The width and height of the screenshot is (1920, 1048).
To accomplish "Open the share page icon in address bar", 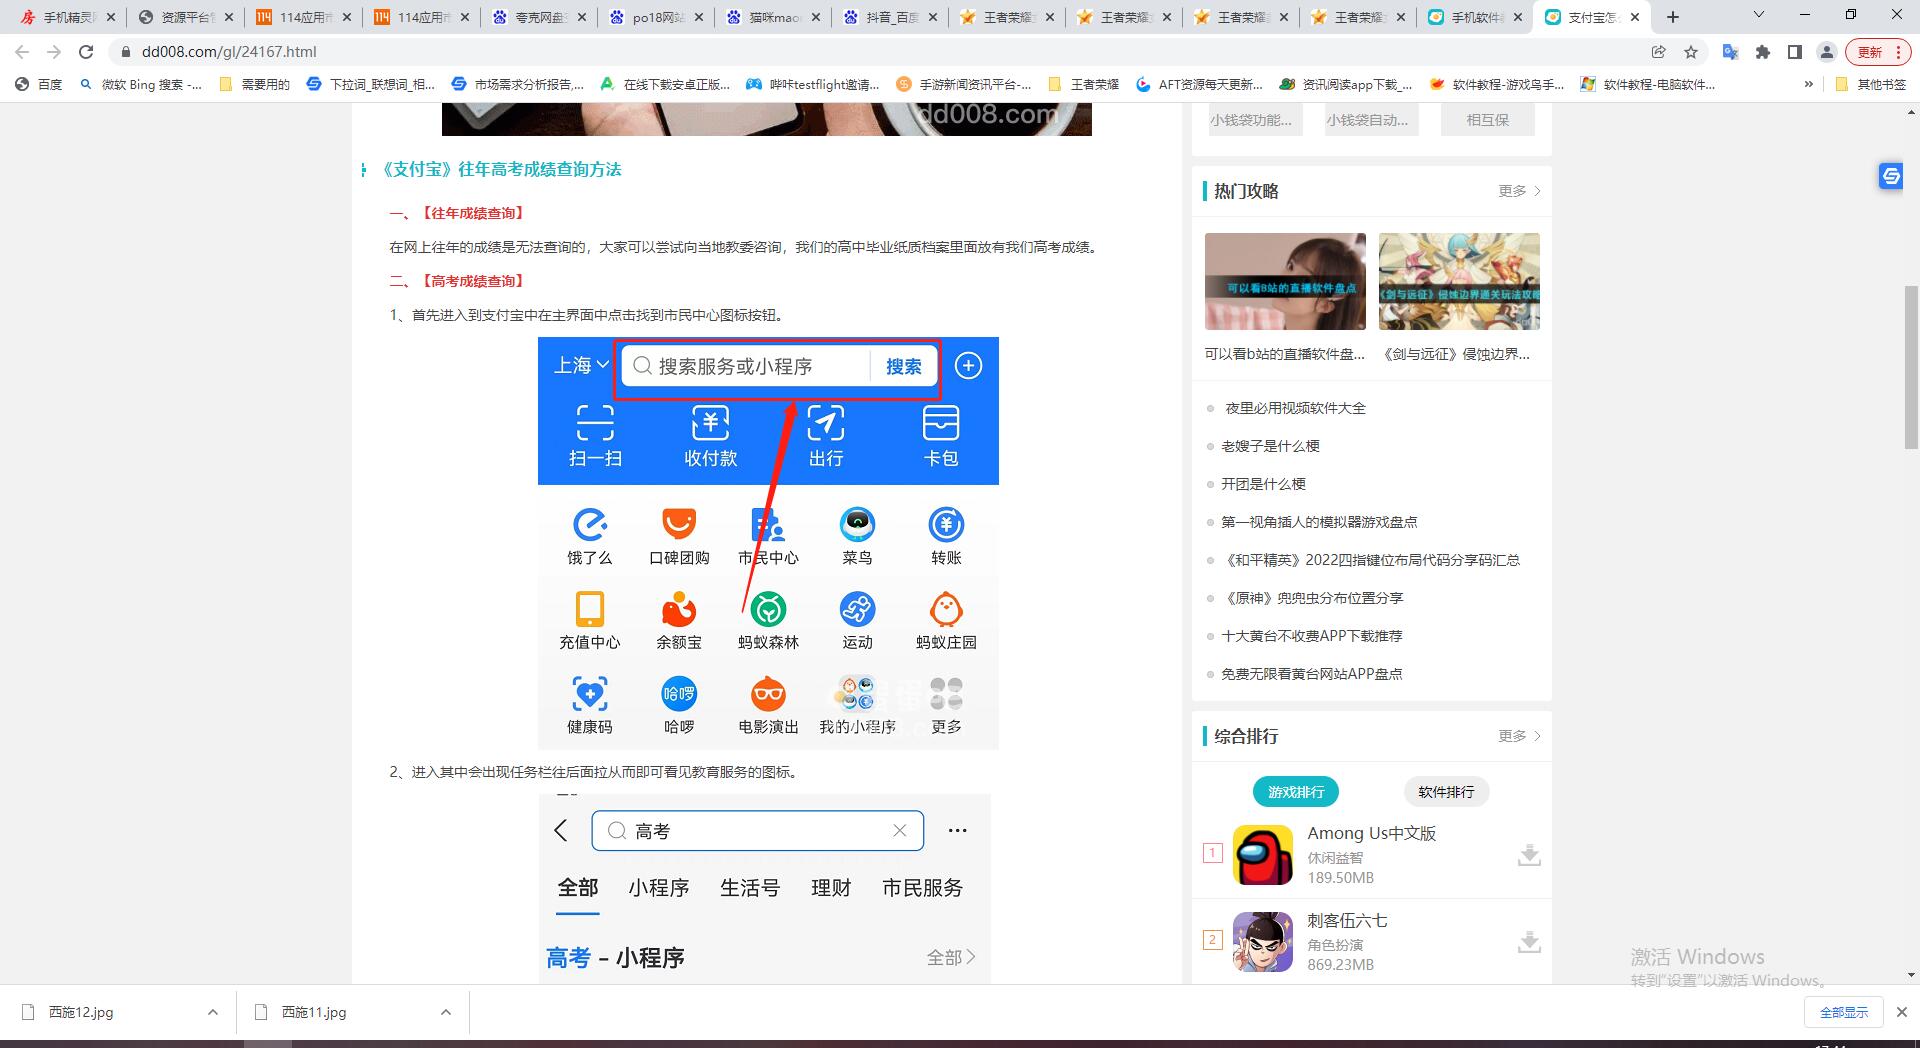I will coord(1659,52).
